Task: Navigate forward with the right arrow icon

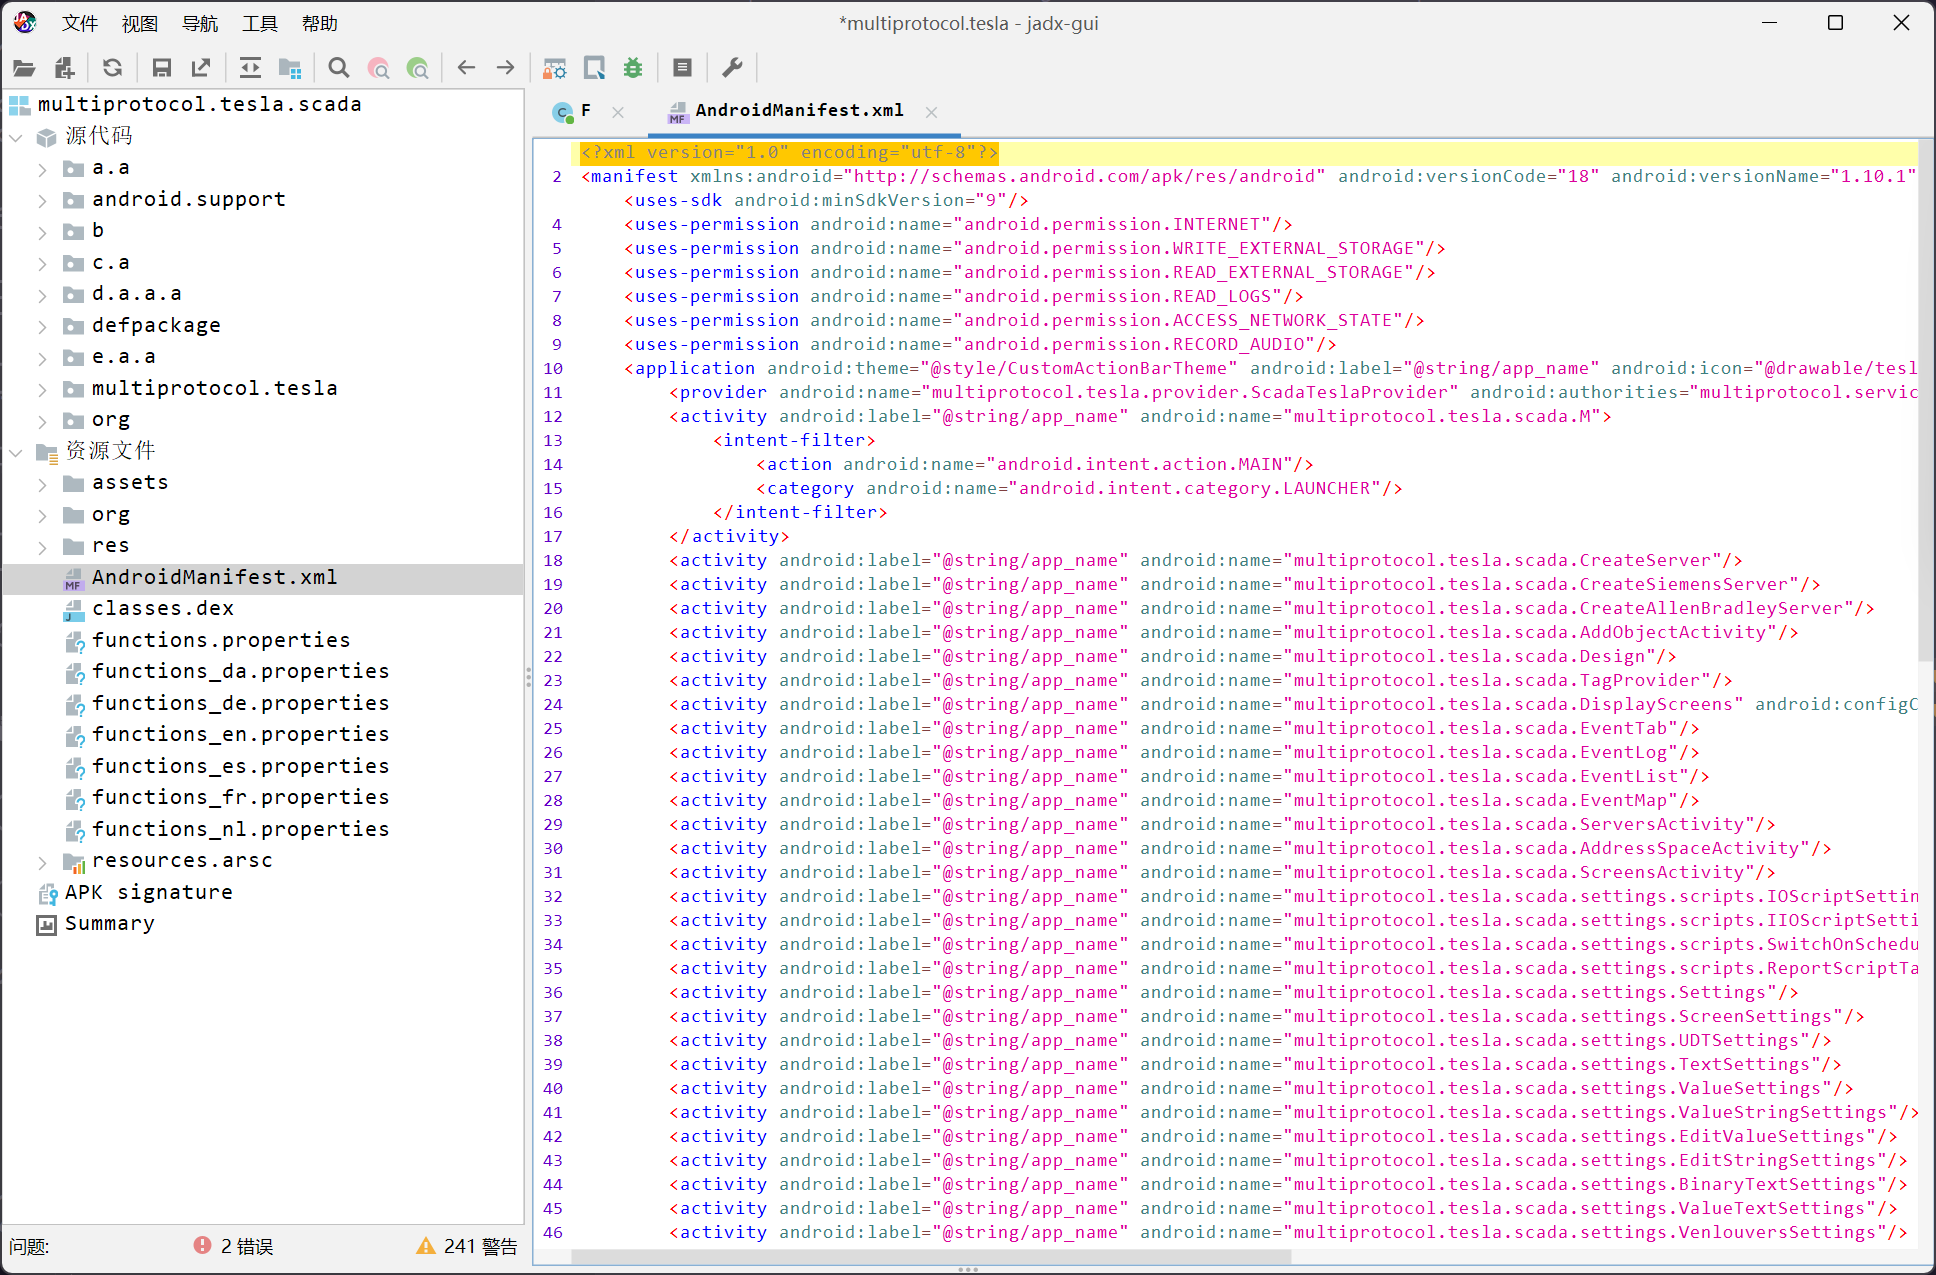Action: tap(506, 68)
